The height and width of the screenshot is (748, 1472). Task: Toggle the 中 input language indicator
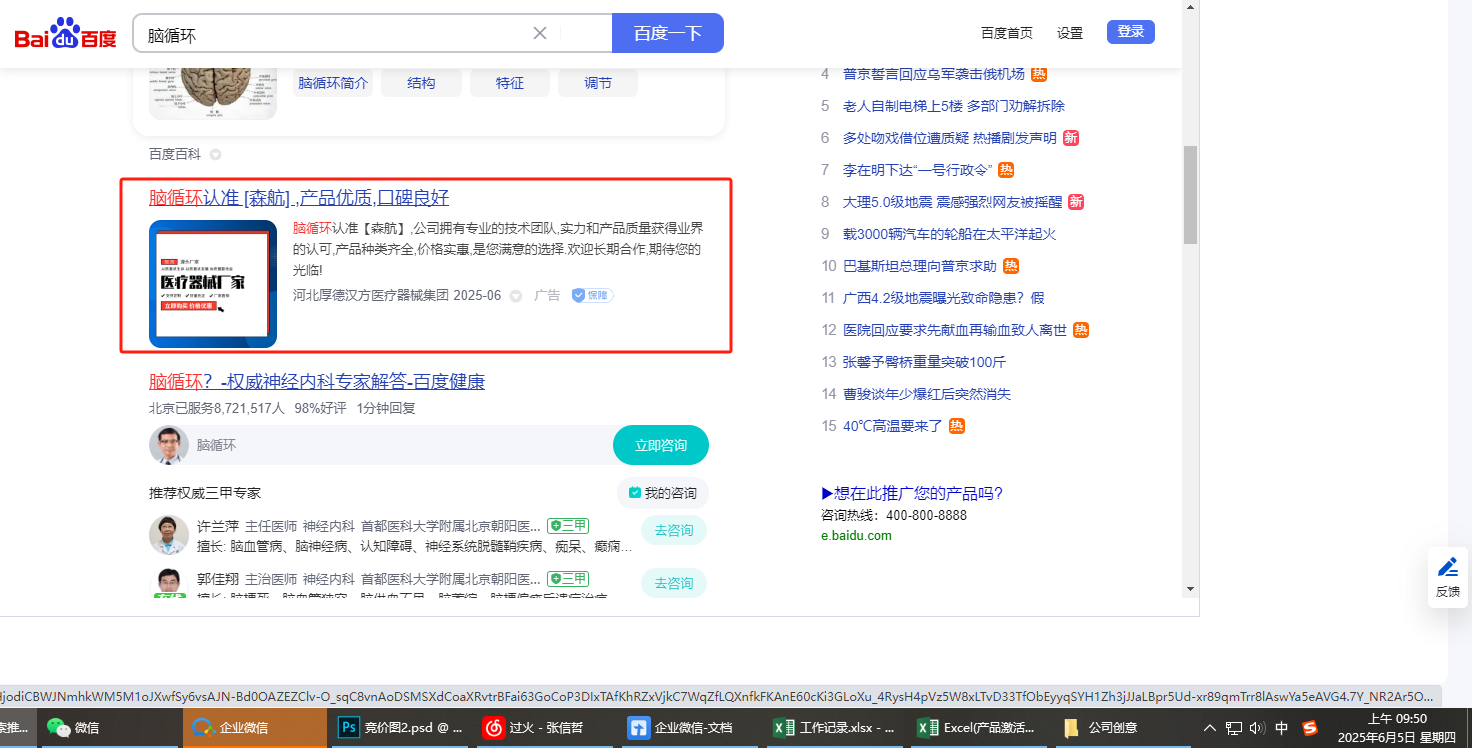tap(1282, 728)
